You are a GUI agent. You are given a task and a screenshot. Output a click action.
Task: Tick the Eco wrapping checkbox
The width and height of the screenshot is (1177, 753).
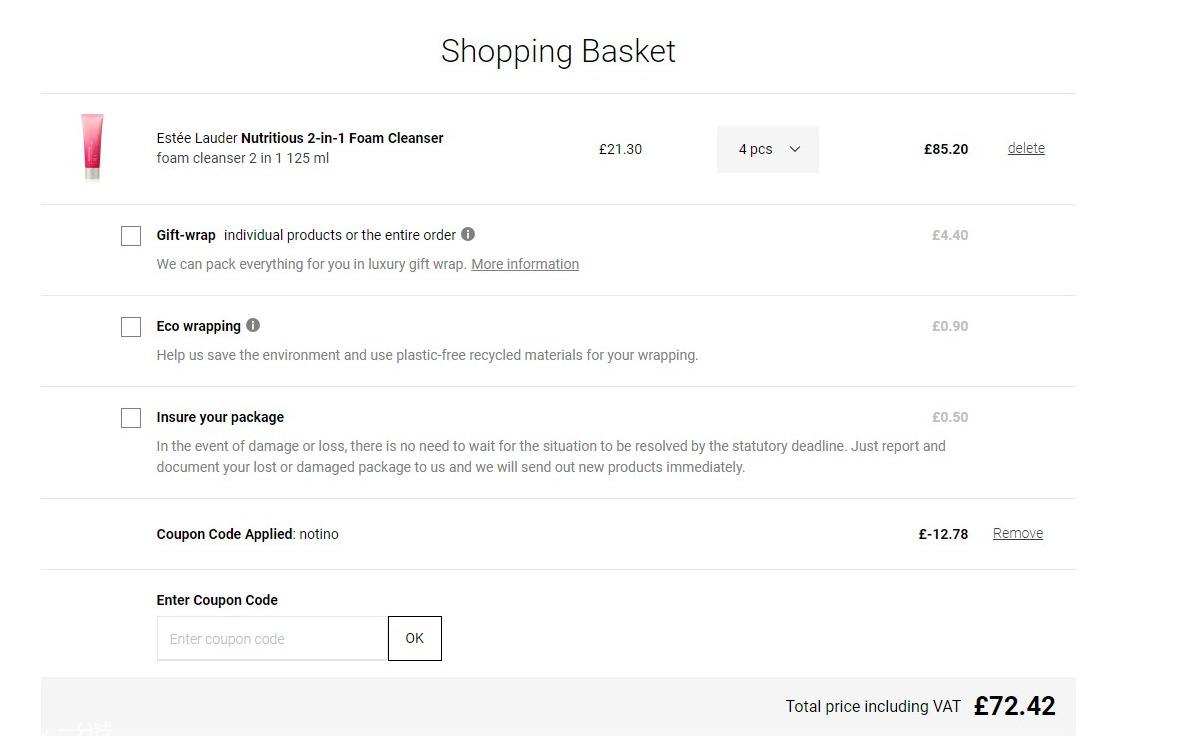(x=131, y=327)
